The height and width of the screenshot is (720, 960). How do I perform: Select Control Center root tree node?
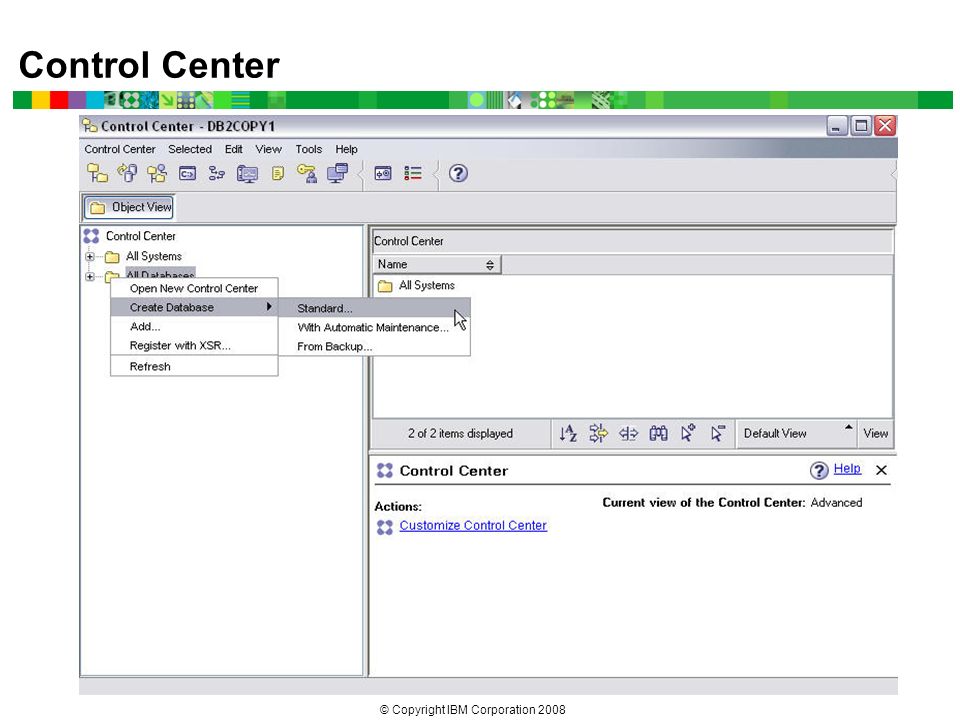click(140, 236)
